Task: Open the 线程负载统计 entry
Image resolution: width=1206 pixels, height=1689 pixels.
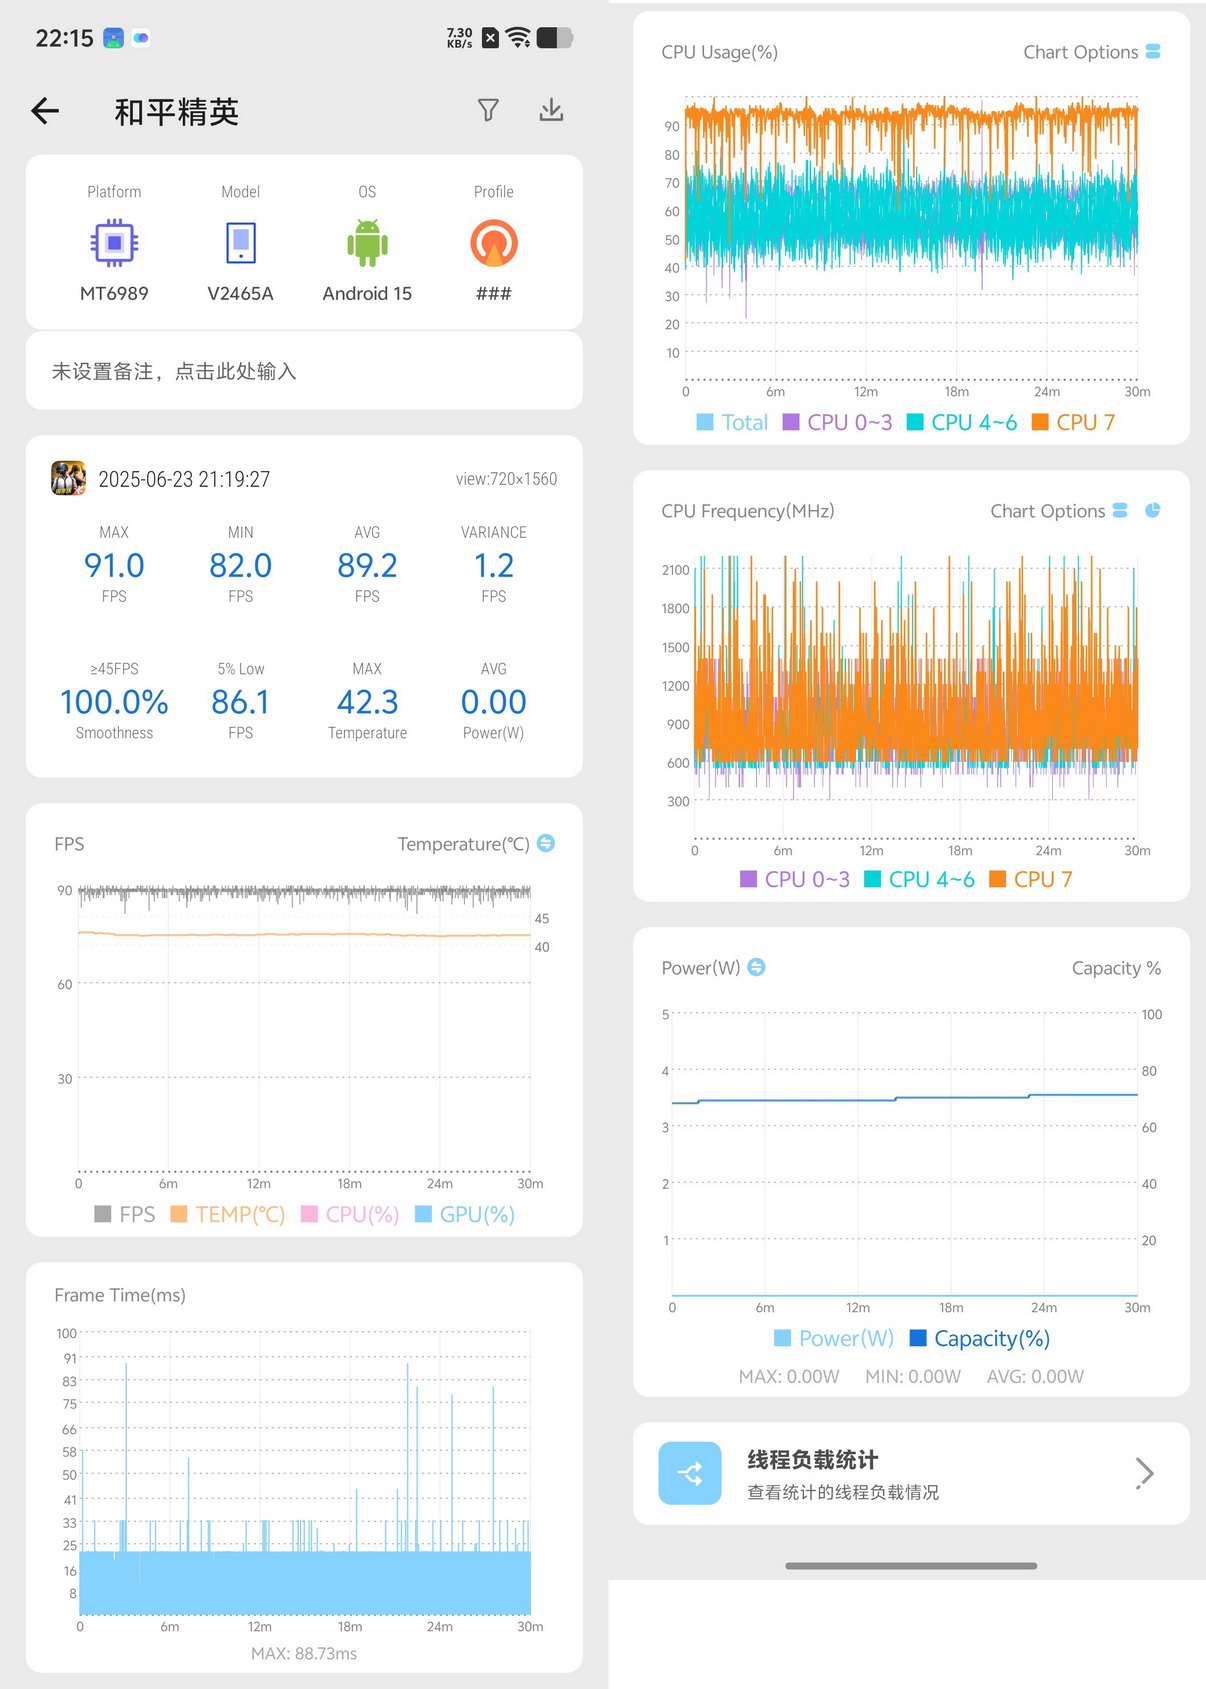Action: [x=911, y=1473]
